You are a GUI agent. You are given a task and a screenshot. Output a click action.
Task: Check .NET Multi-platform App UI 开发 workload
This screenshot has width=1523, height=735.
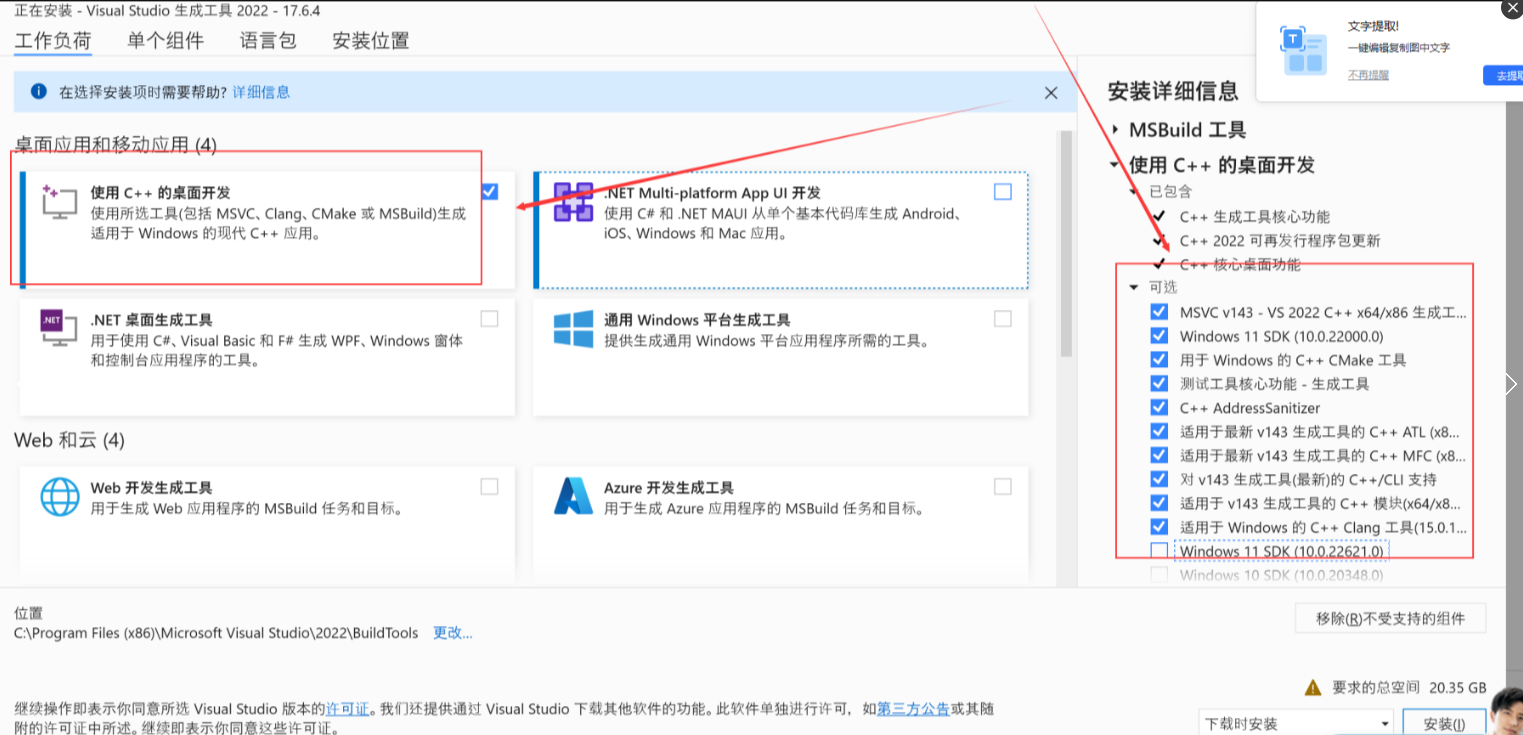click(1003, 191)
